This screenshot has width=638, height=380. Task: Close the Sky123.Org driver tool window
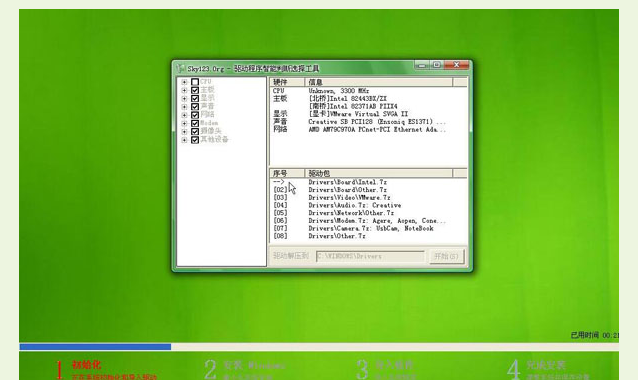[x=457, y=65]
